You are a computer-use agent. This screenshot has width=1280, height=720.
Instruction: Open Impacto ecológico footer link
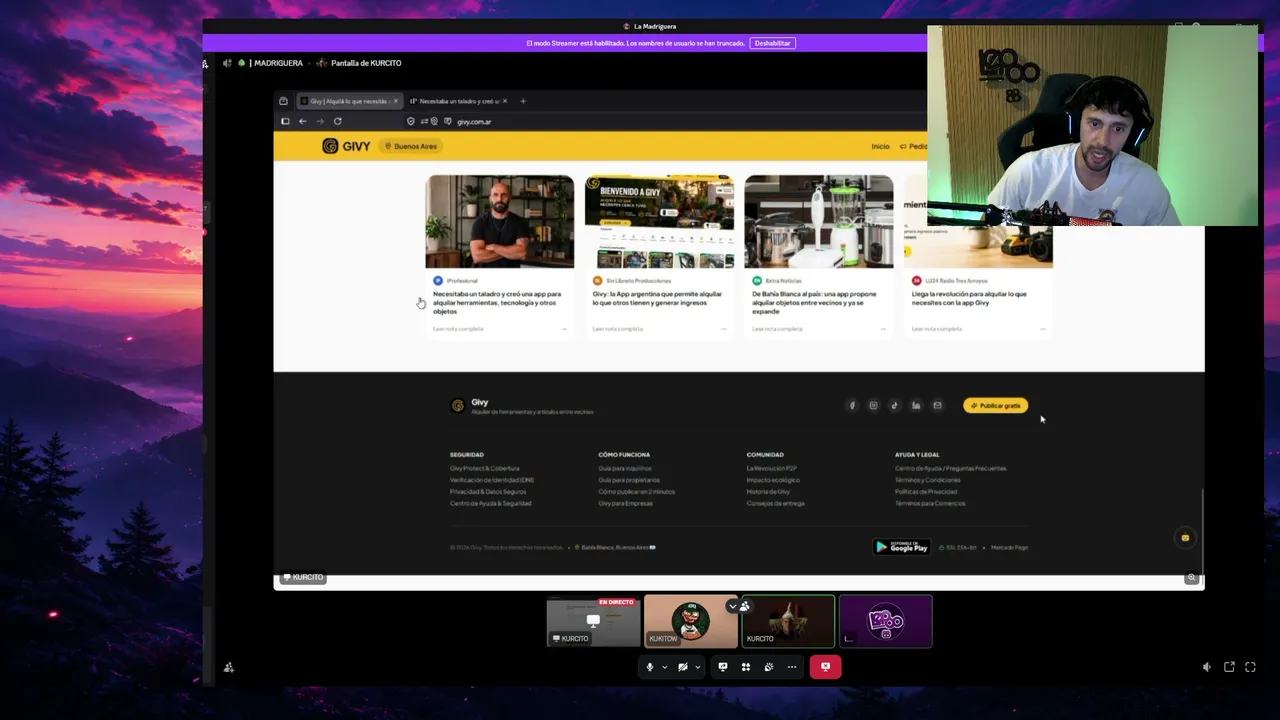(773, 480)
